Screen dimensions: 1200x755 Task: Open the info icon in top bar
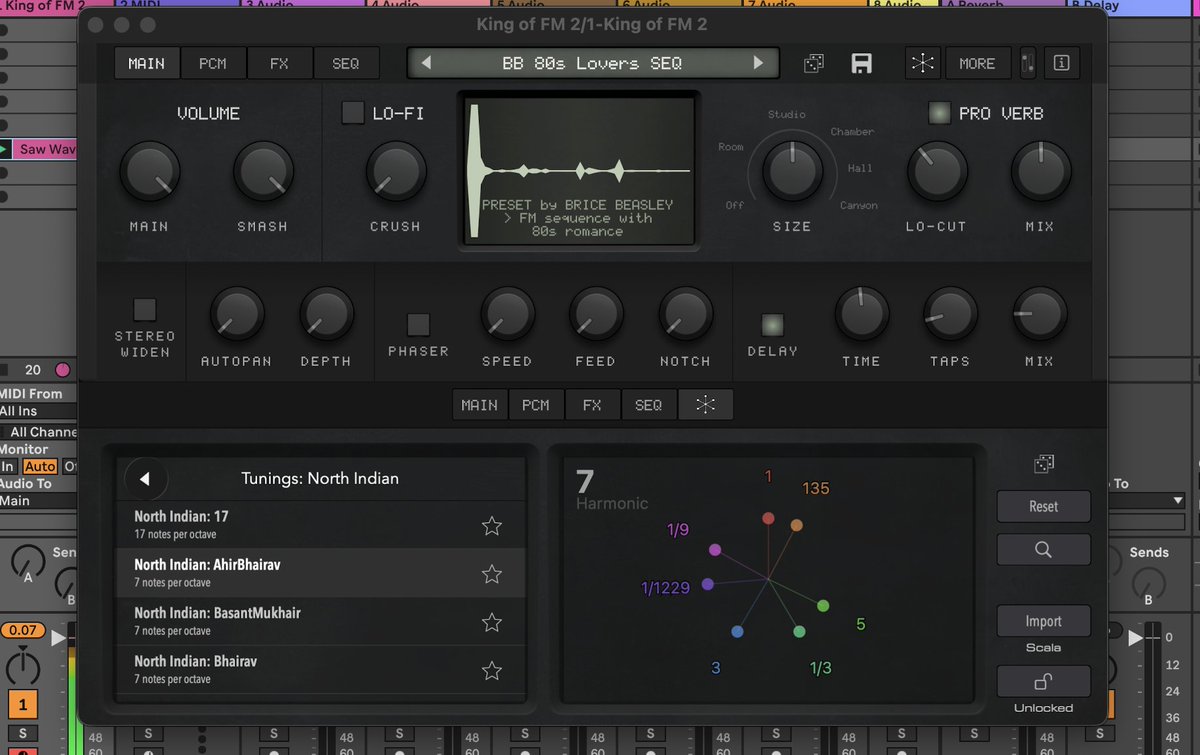pyautogui.click(x=1061, y=63)
